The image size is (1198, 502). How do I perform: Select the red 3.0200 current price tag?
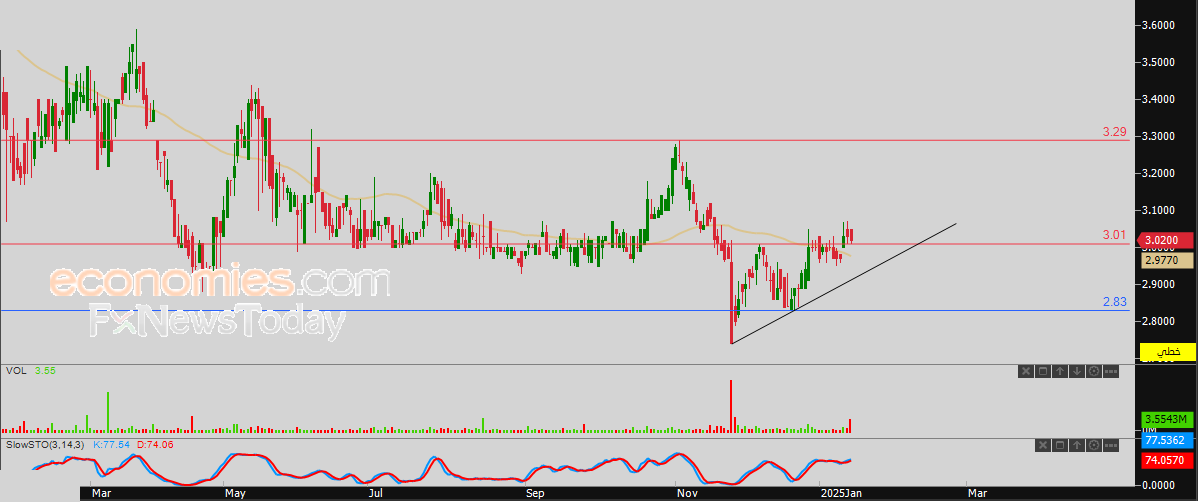(x=1167, y=240)
